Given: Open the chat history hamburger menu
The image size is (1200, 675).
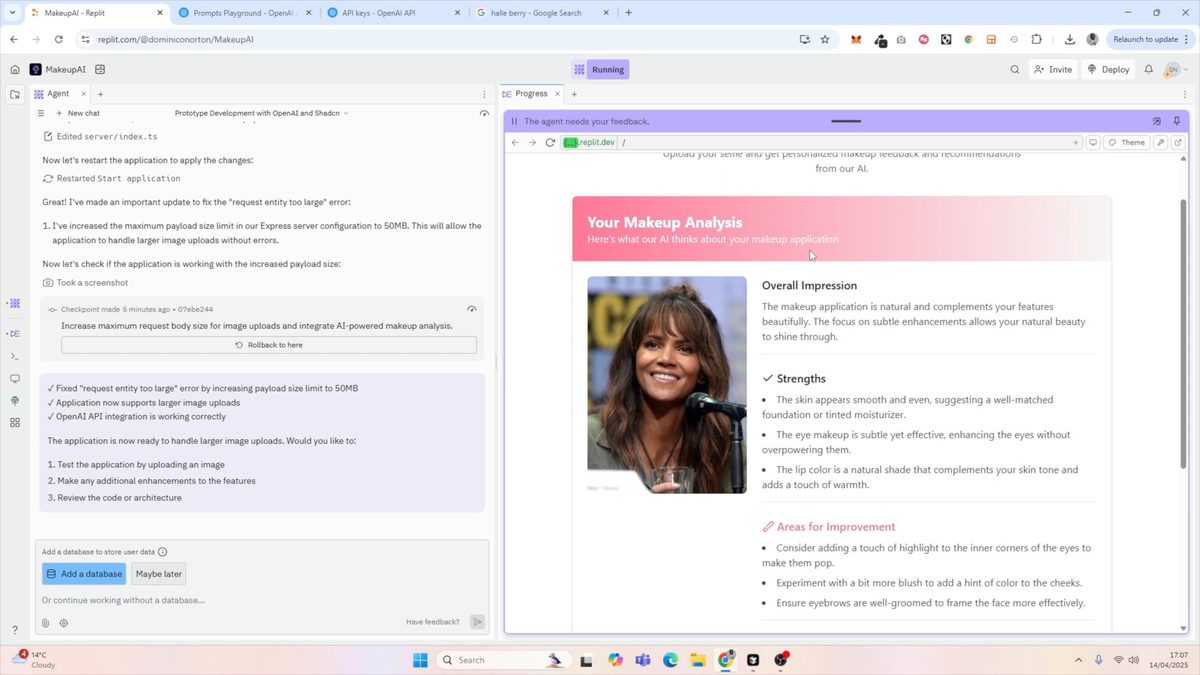Looking at the screenshot, I should tap(41, 113).
